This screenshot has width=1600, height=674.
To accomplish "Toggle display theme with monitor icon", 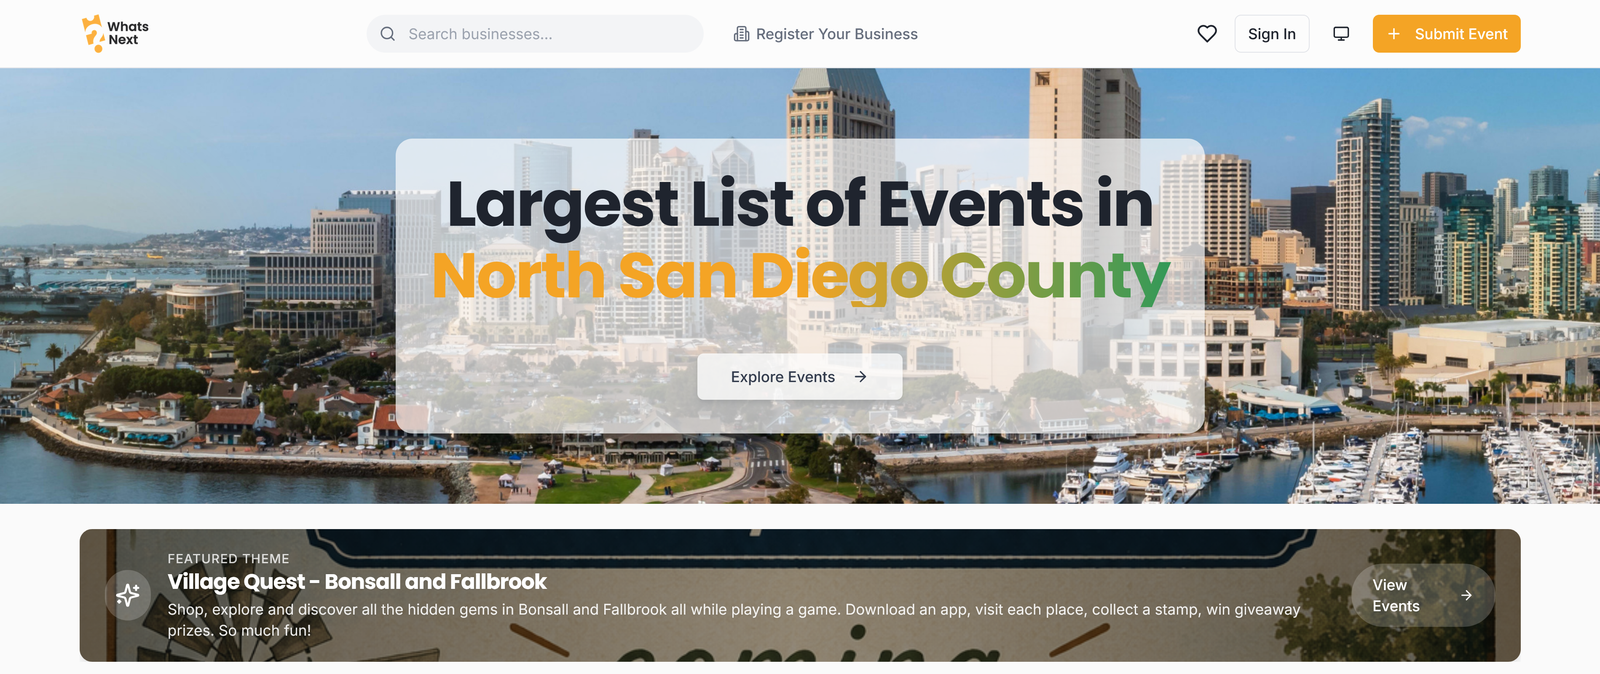I will coord(1341,34).
